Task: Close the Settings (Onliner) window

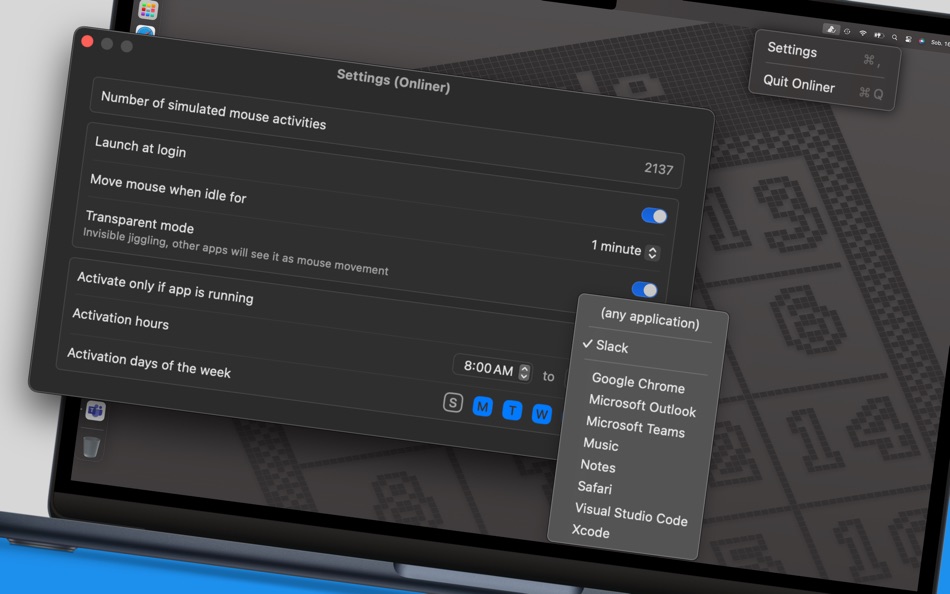Action: (x=87, y=41)
